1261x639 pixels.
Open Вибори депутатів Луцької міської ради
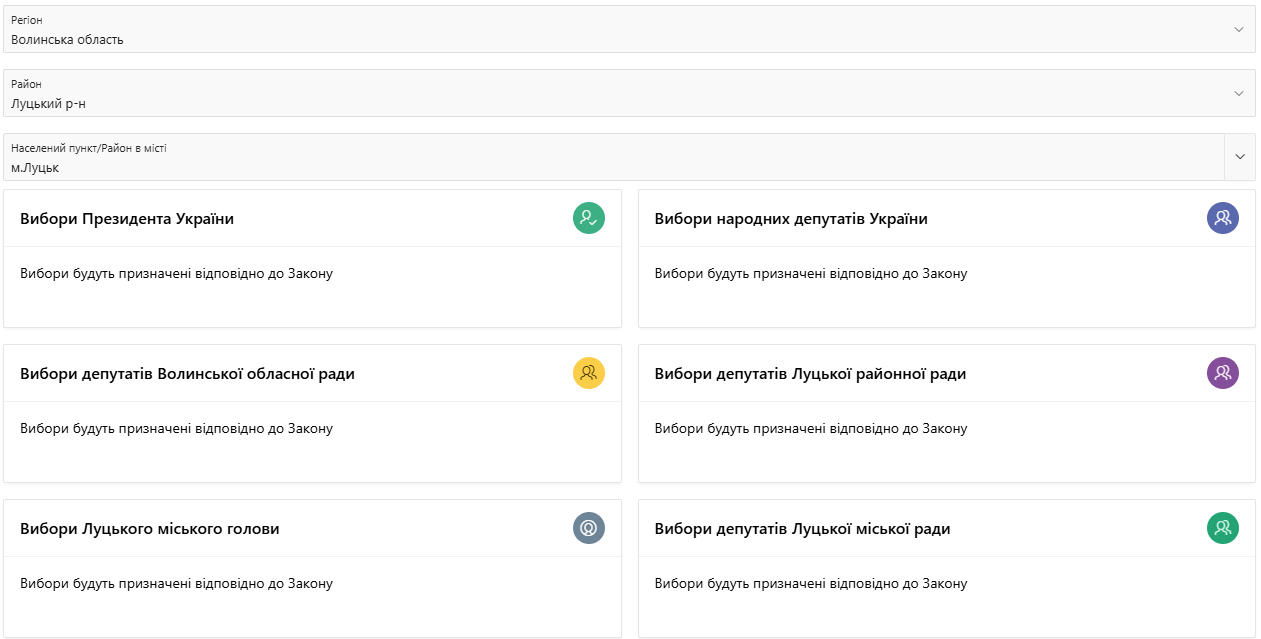click(802, 529)
